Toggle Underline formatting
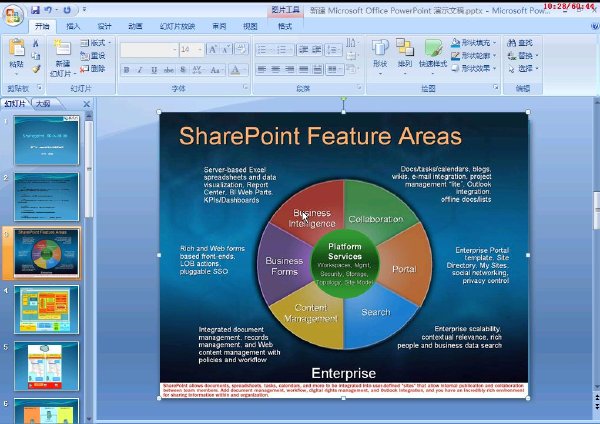Screen dimensions: 600x424 pos(154,70)
